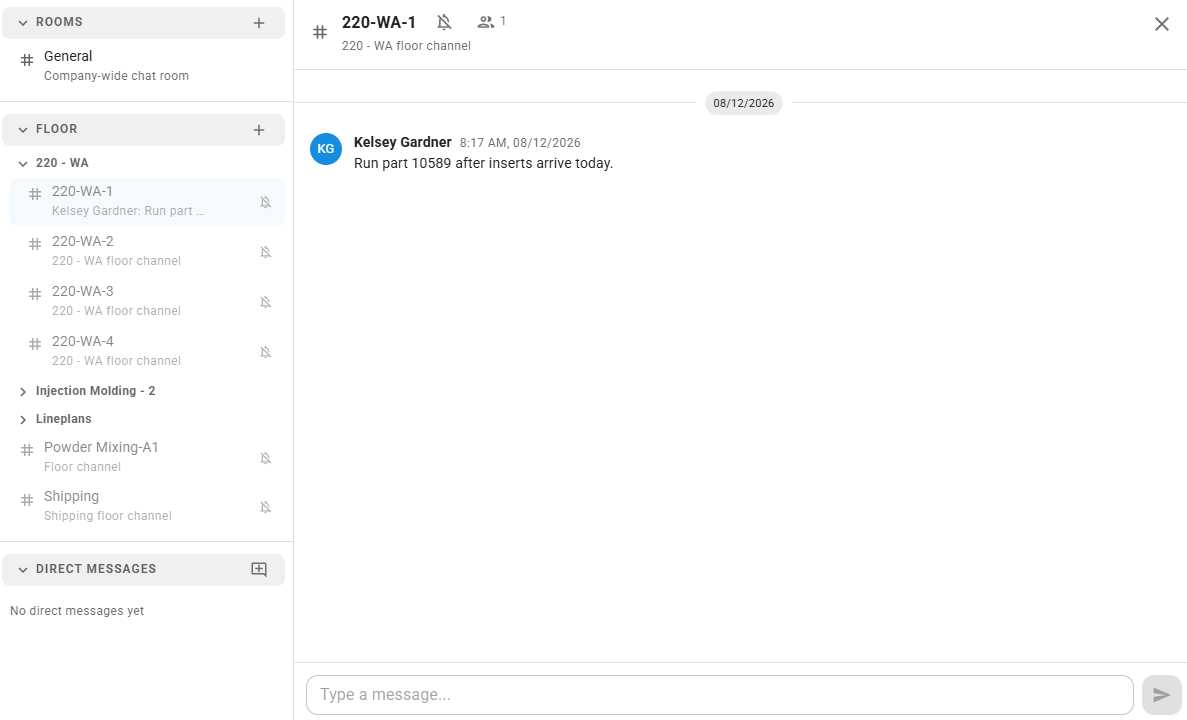
Task: Toggle the muted bell for 220-WA-4
Action: [266, 352]
